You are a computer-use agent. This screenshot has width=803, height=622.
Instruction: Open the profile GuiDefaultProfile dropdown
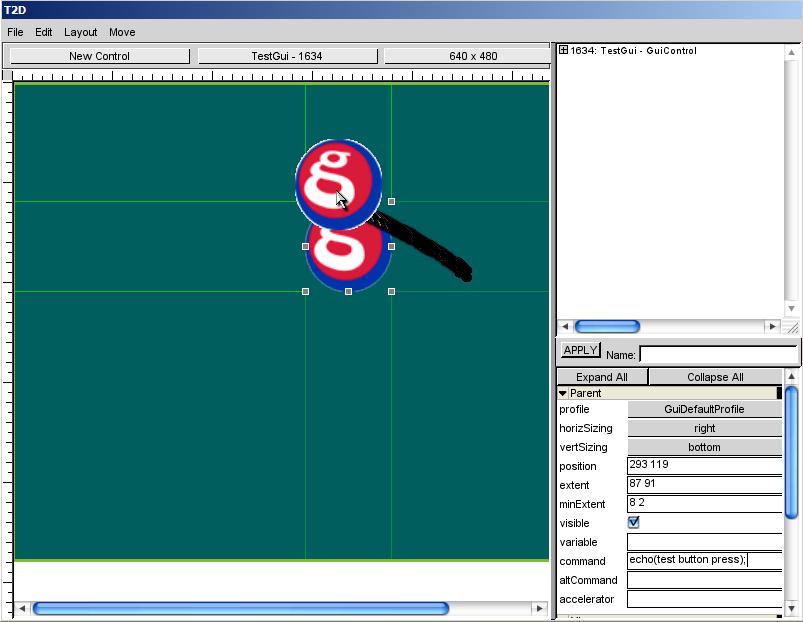(x=704, y=409)
